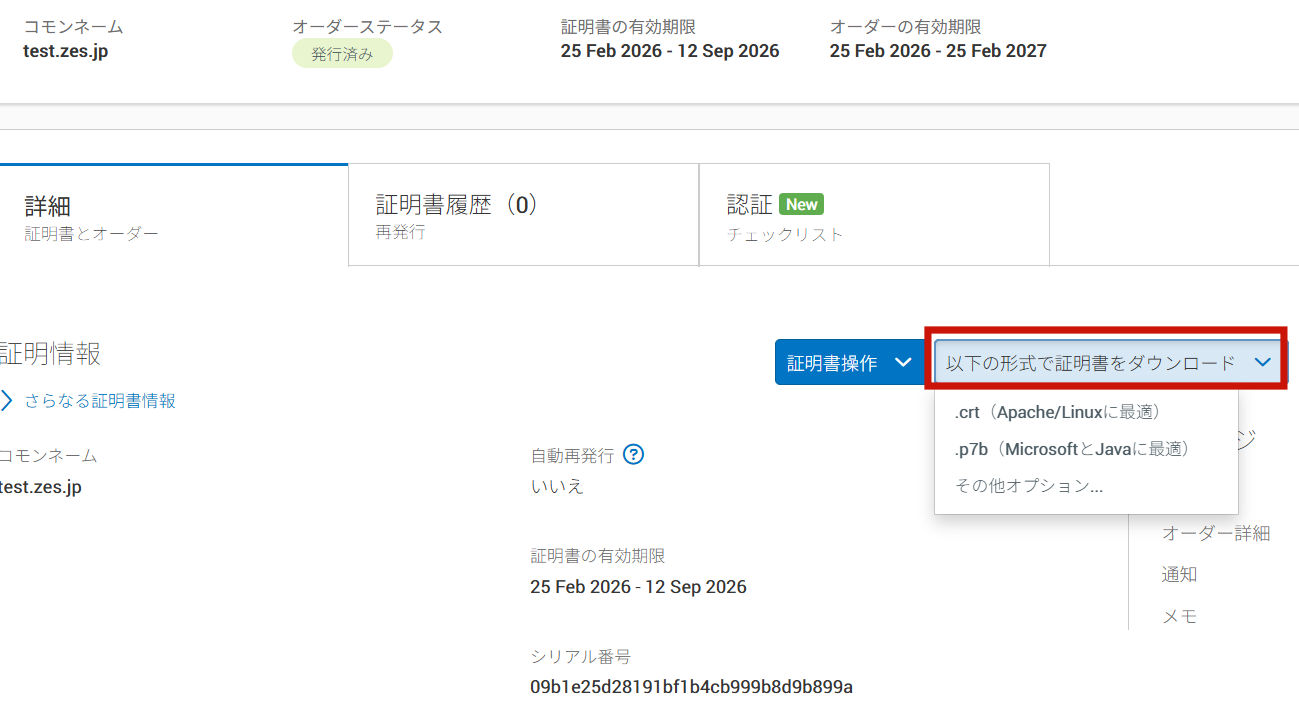Select .crt (Apache/Linuxに最適) download option
1299x709 pixels.
tap(1058, 412)
